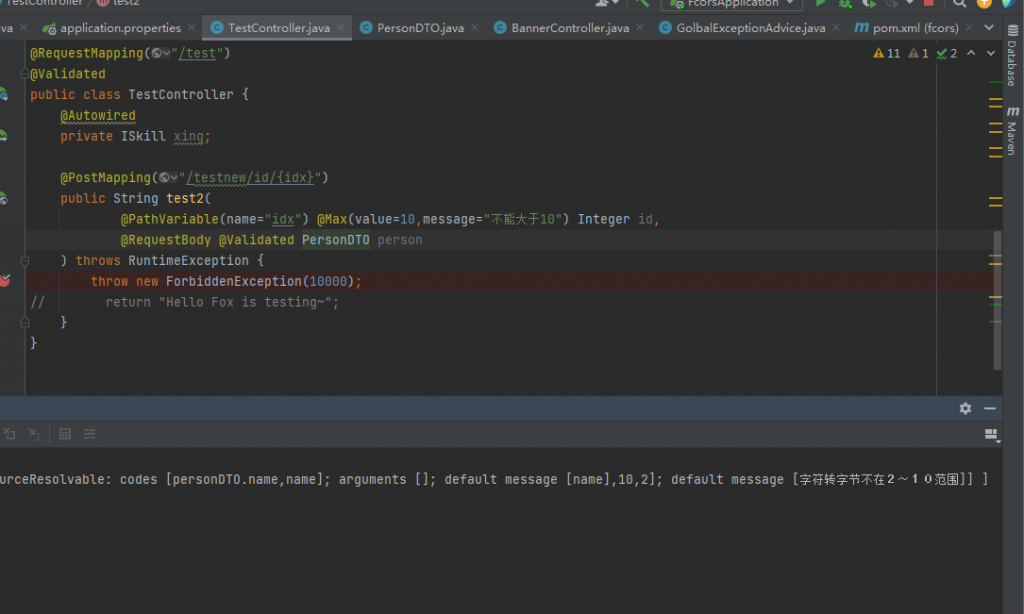Open URL actions dropdown in @PostMapping
Viewport: 1024px width, 614px height.
point(168,178)
